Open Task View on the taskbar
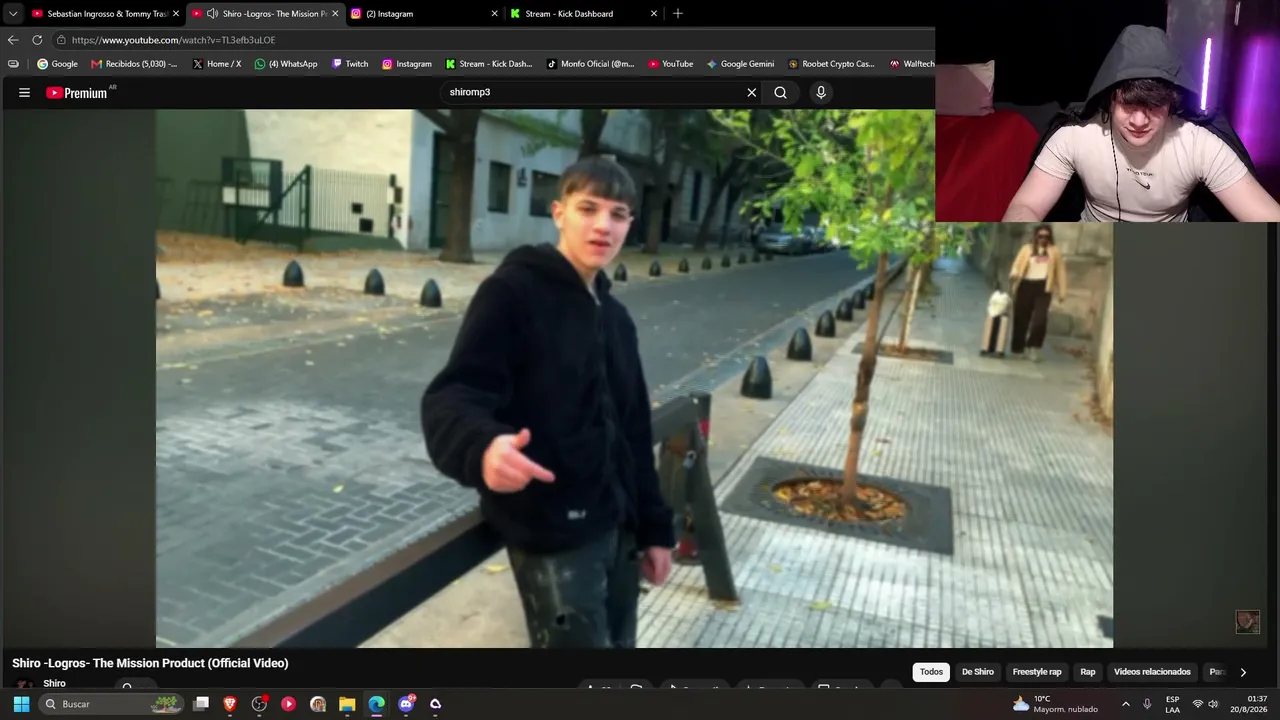This screenshot has height=720, width=1280. point(201,704)
